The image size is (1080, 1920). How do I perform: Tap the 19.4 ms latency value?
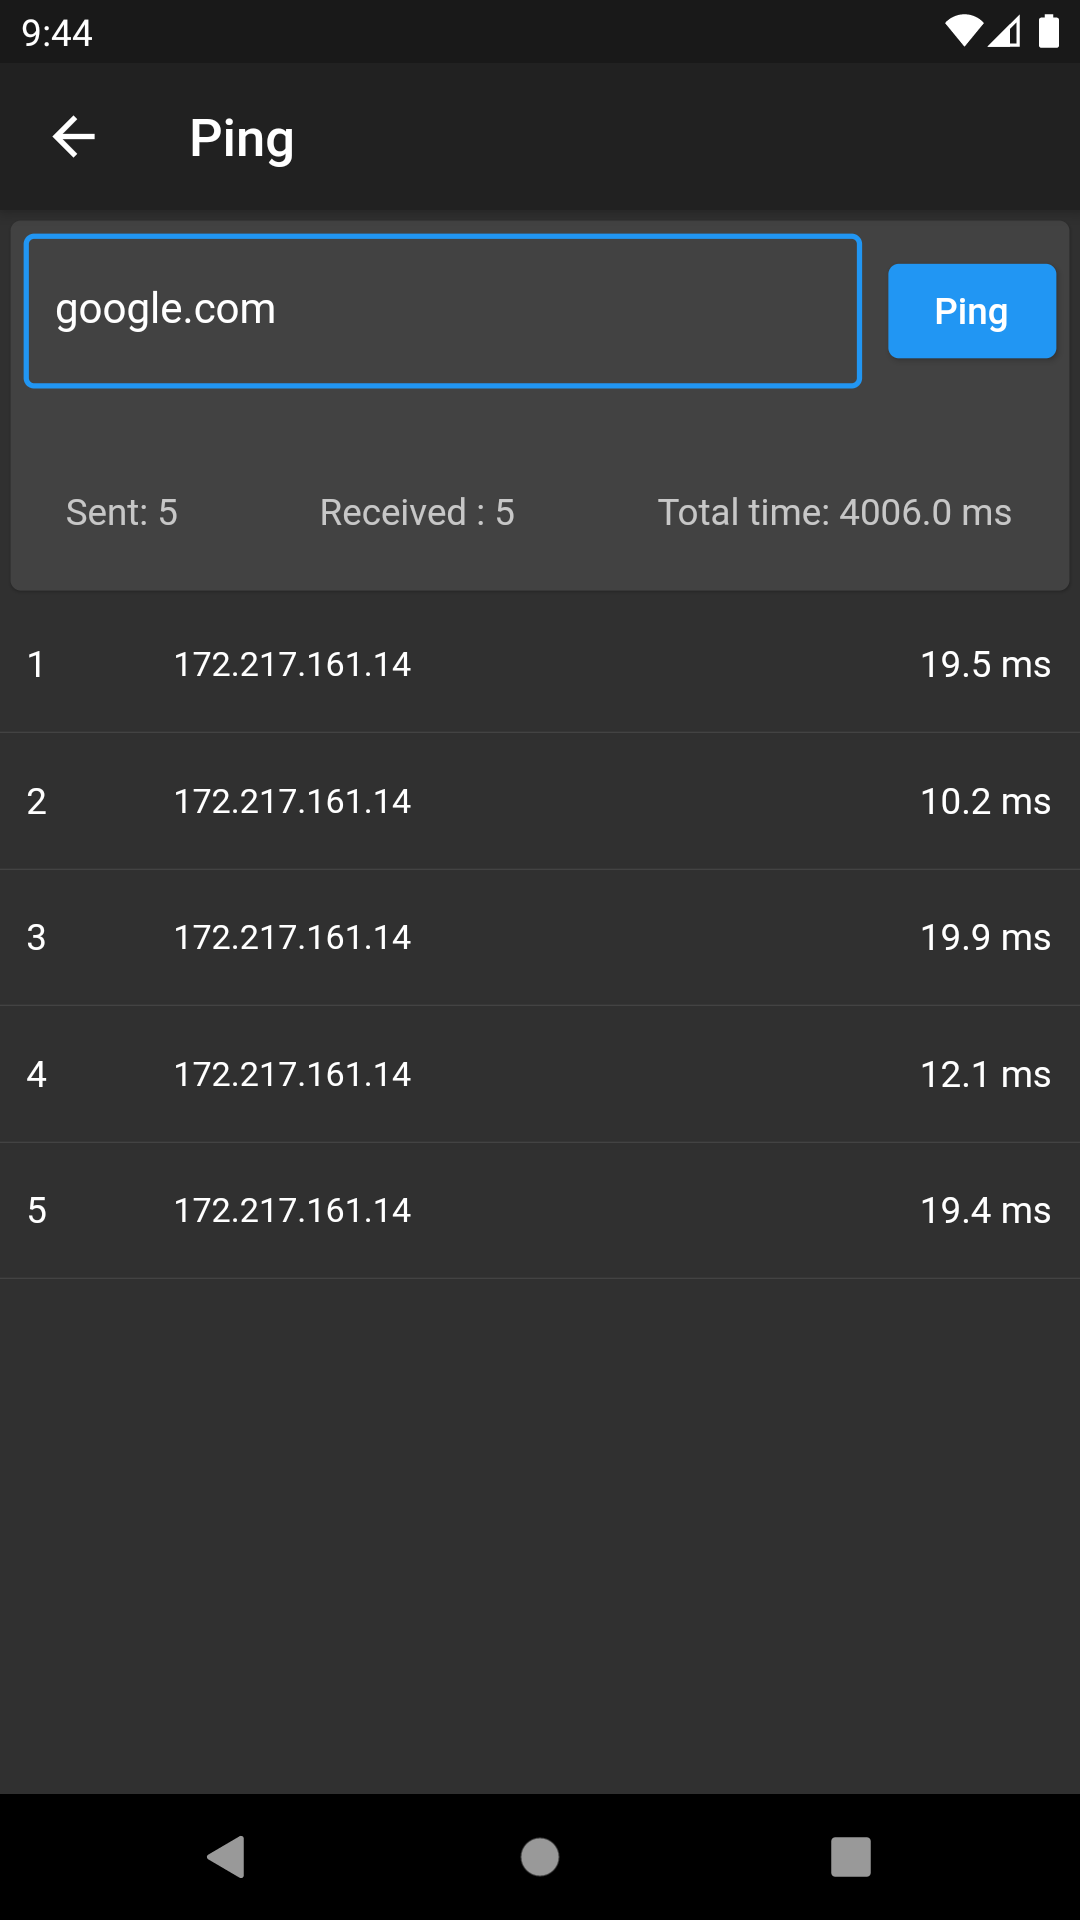click(x=985, y=1211)
